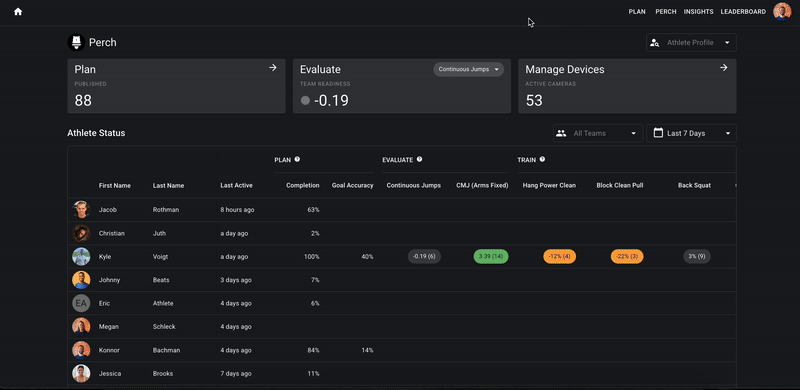Expand the Continuous Jumps dropdown in Evaluate card
The height and width of the screenshot is (390, 800).
[468, 69]
